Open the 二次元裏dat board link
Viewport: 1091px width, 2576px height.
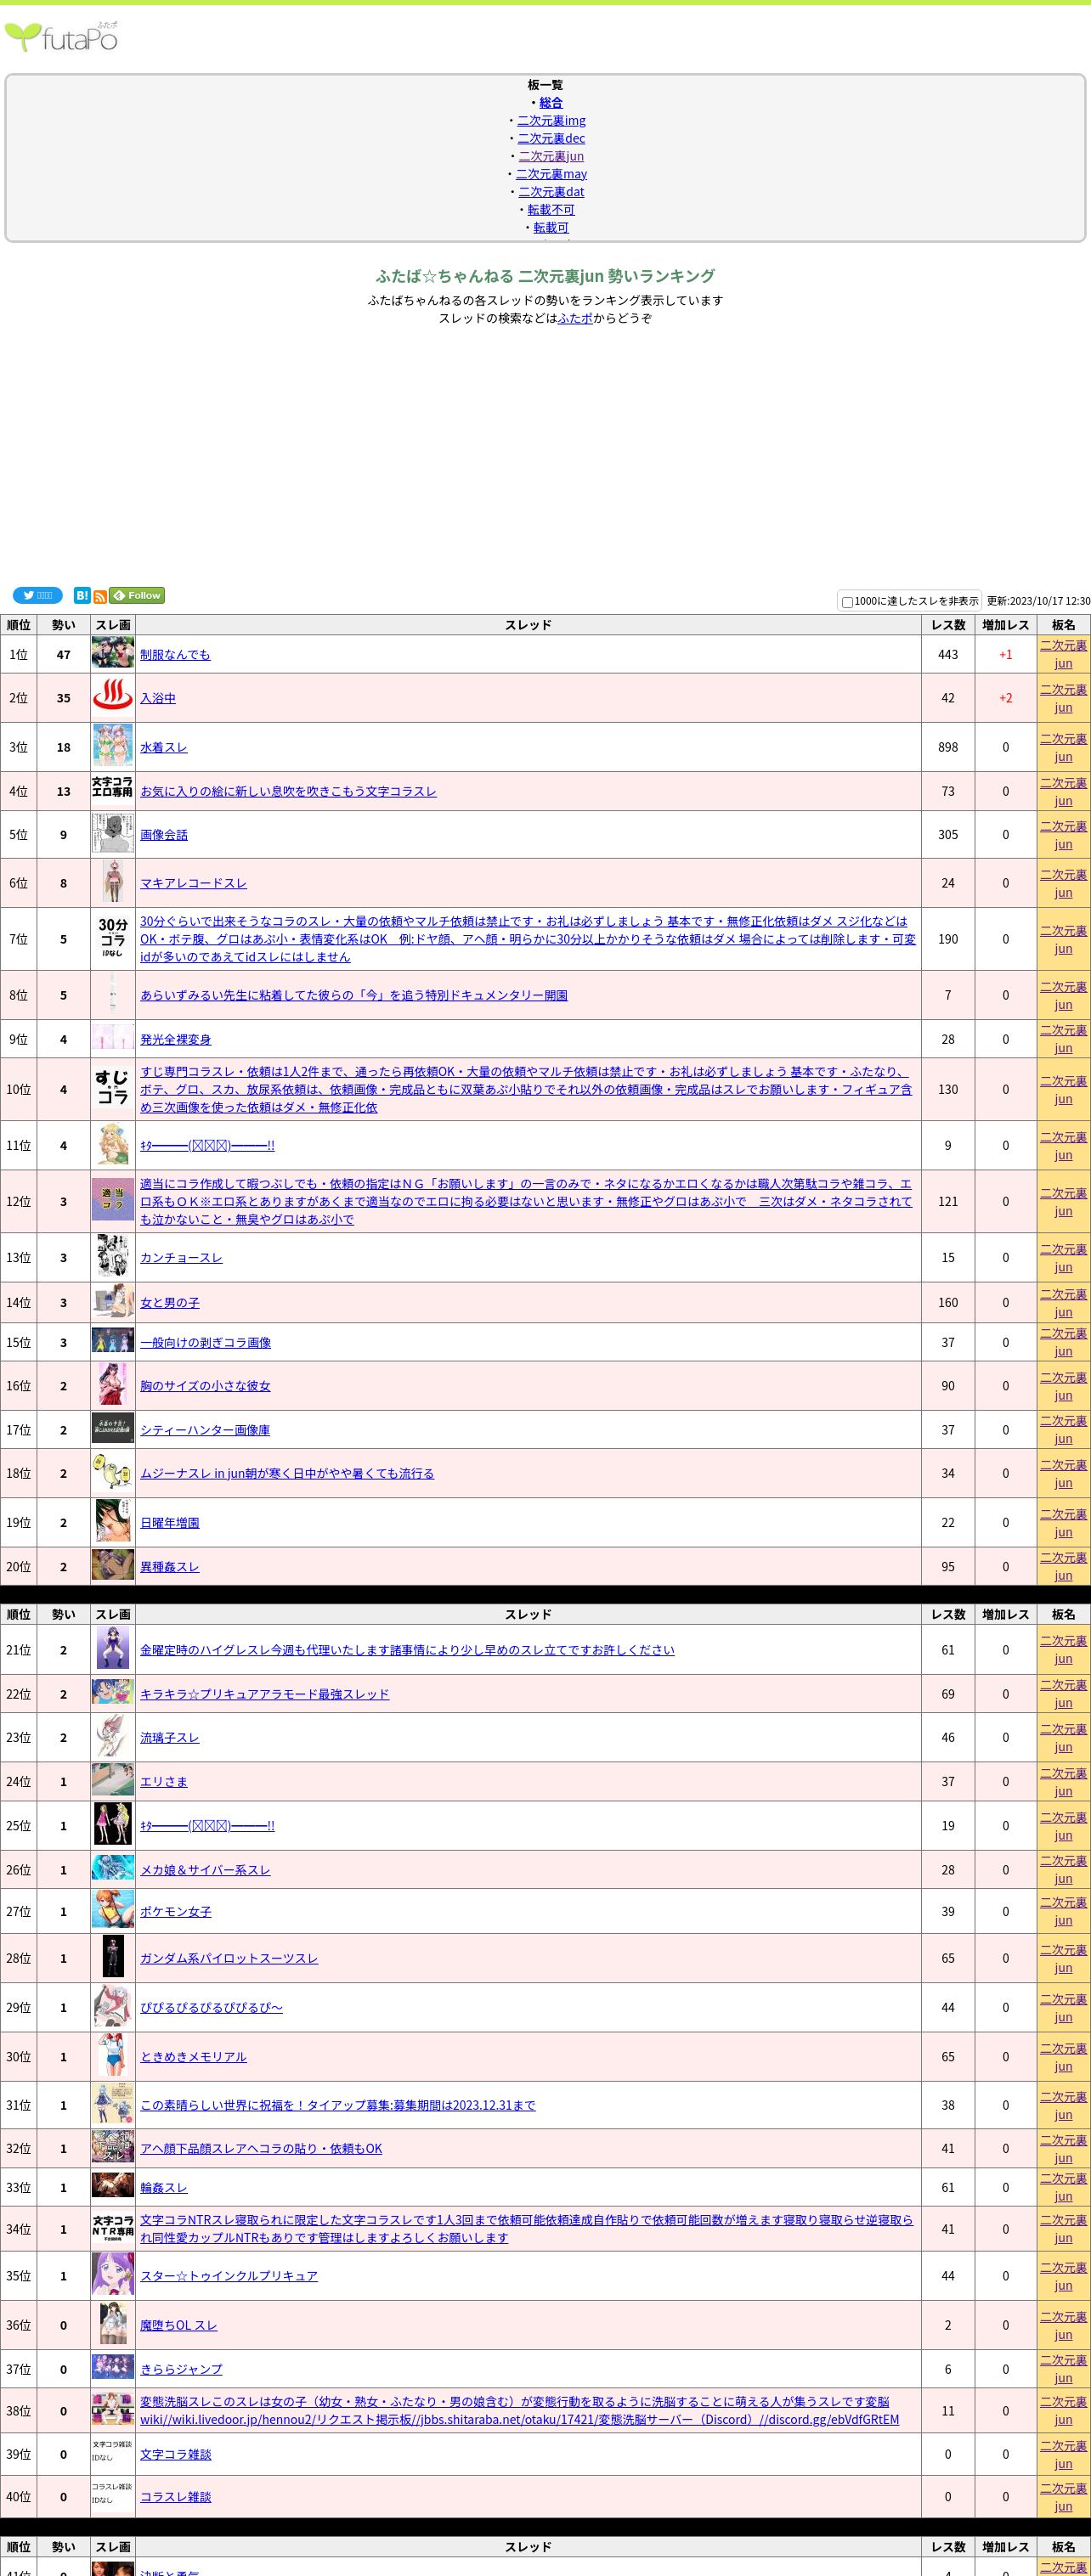(551, 192)
